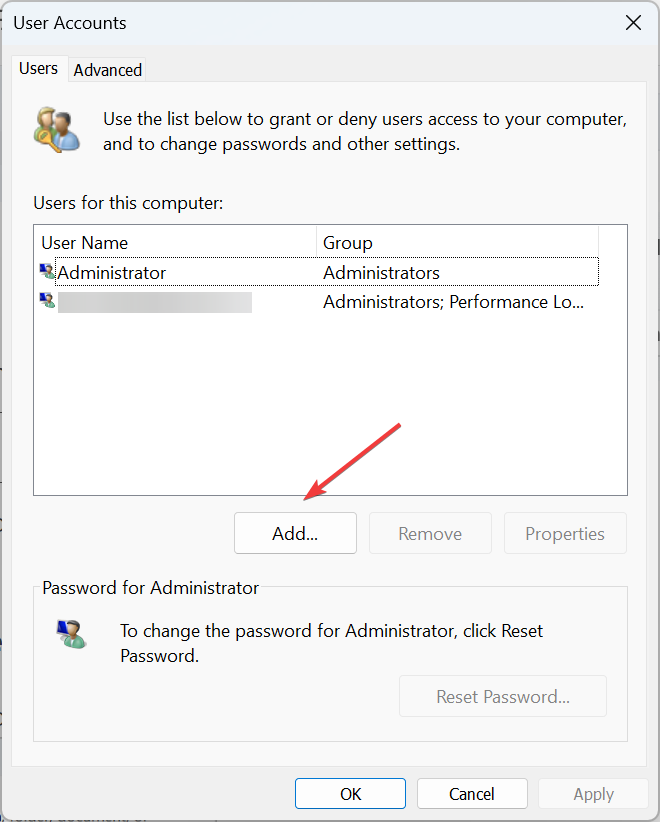Click the second user's account icon
660x822 pixels.
click(x=47, y=301)
